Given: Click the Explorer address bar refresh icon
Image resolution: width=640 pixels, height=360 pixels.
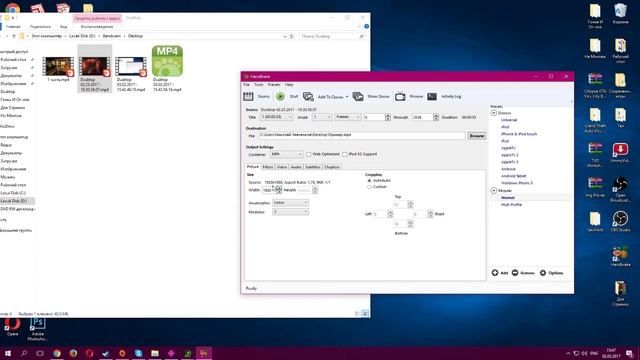Looking at the screenshot, I should coord(291,36).
